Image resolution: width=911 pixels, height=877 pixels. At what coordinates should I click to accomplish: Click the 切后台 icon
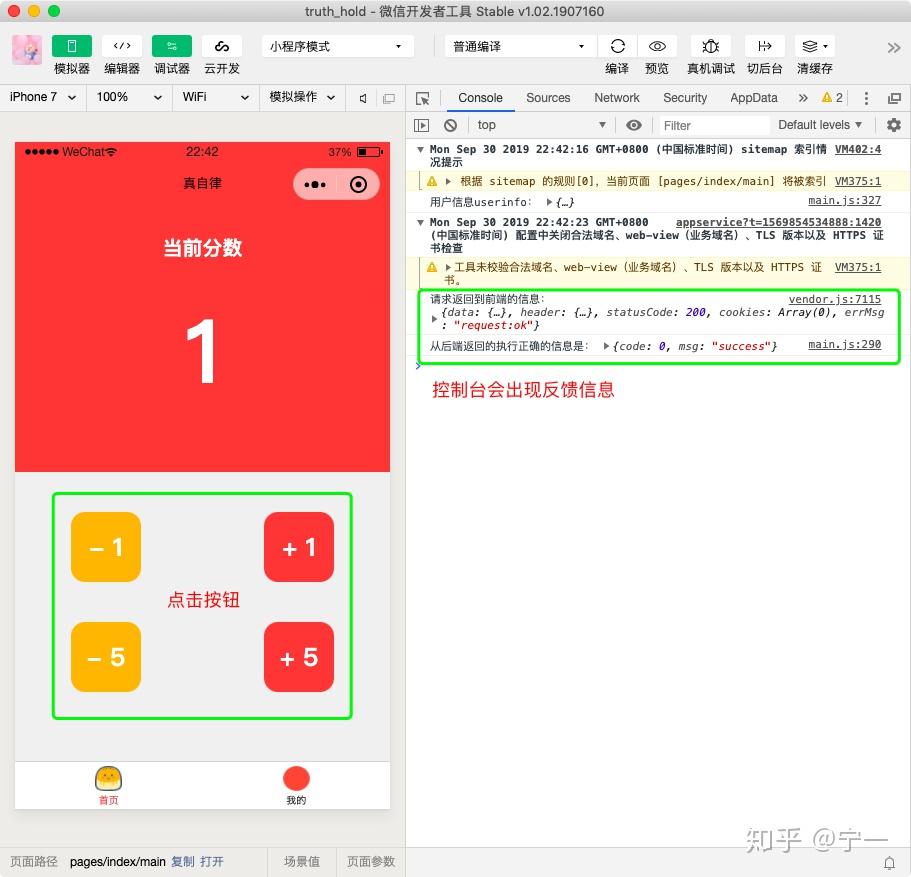coord(764,45)
